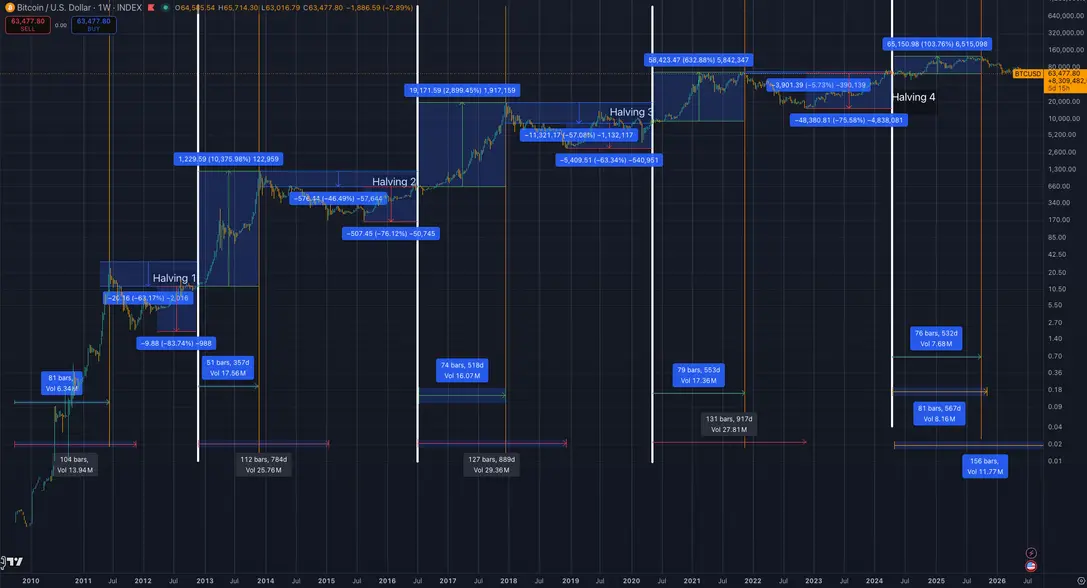Select the 104 bars Vol 13.94M label

(x=75, y=465)
